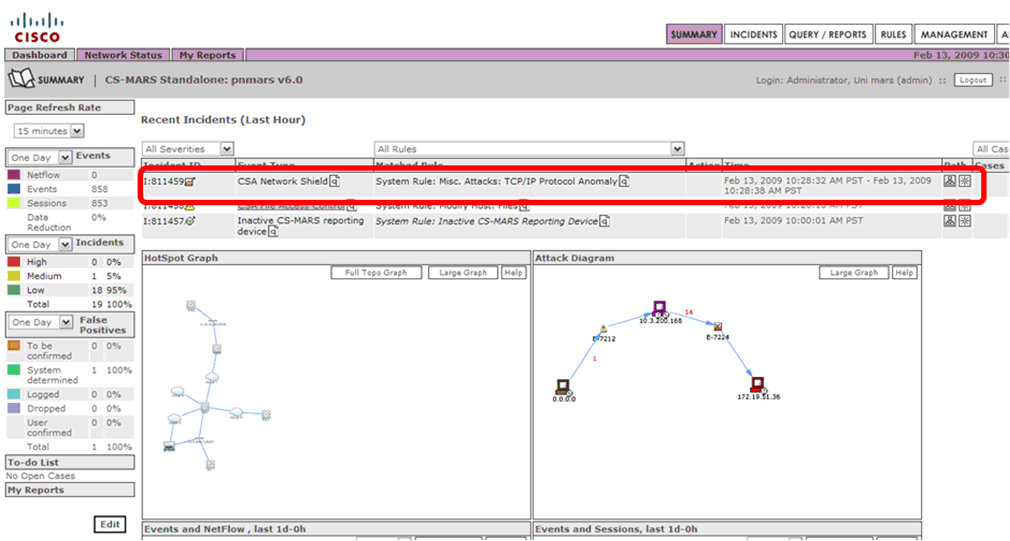
Task: Click query icon after Inactive CS-MARS Reporting Device rule
Action: tap(604, 221)
